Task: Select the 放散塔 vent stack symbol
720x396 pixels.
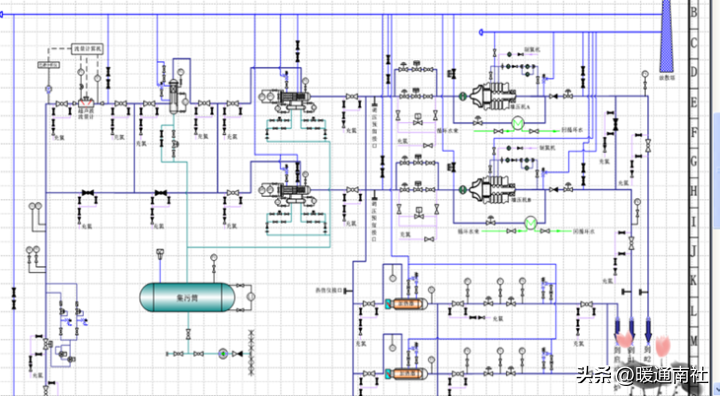Action: pos(666,36)
